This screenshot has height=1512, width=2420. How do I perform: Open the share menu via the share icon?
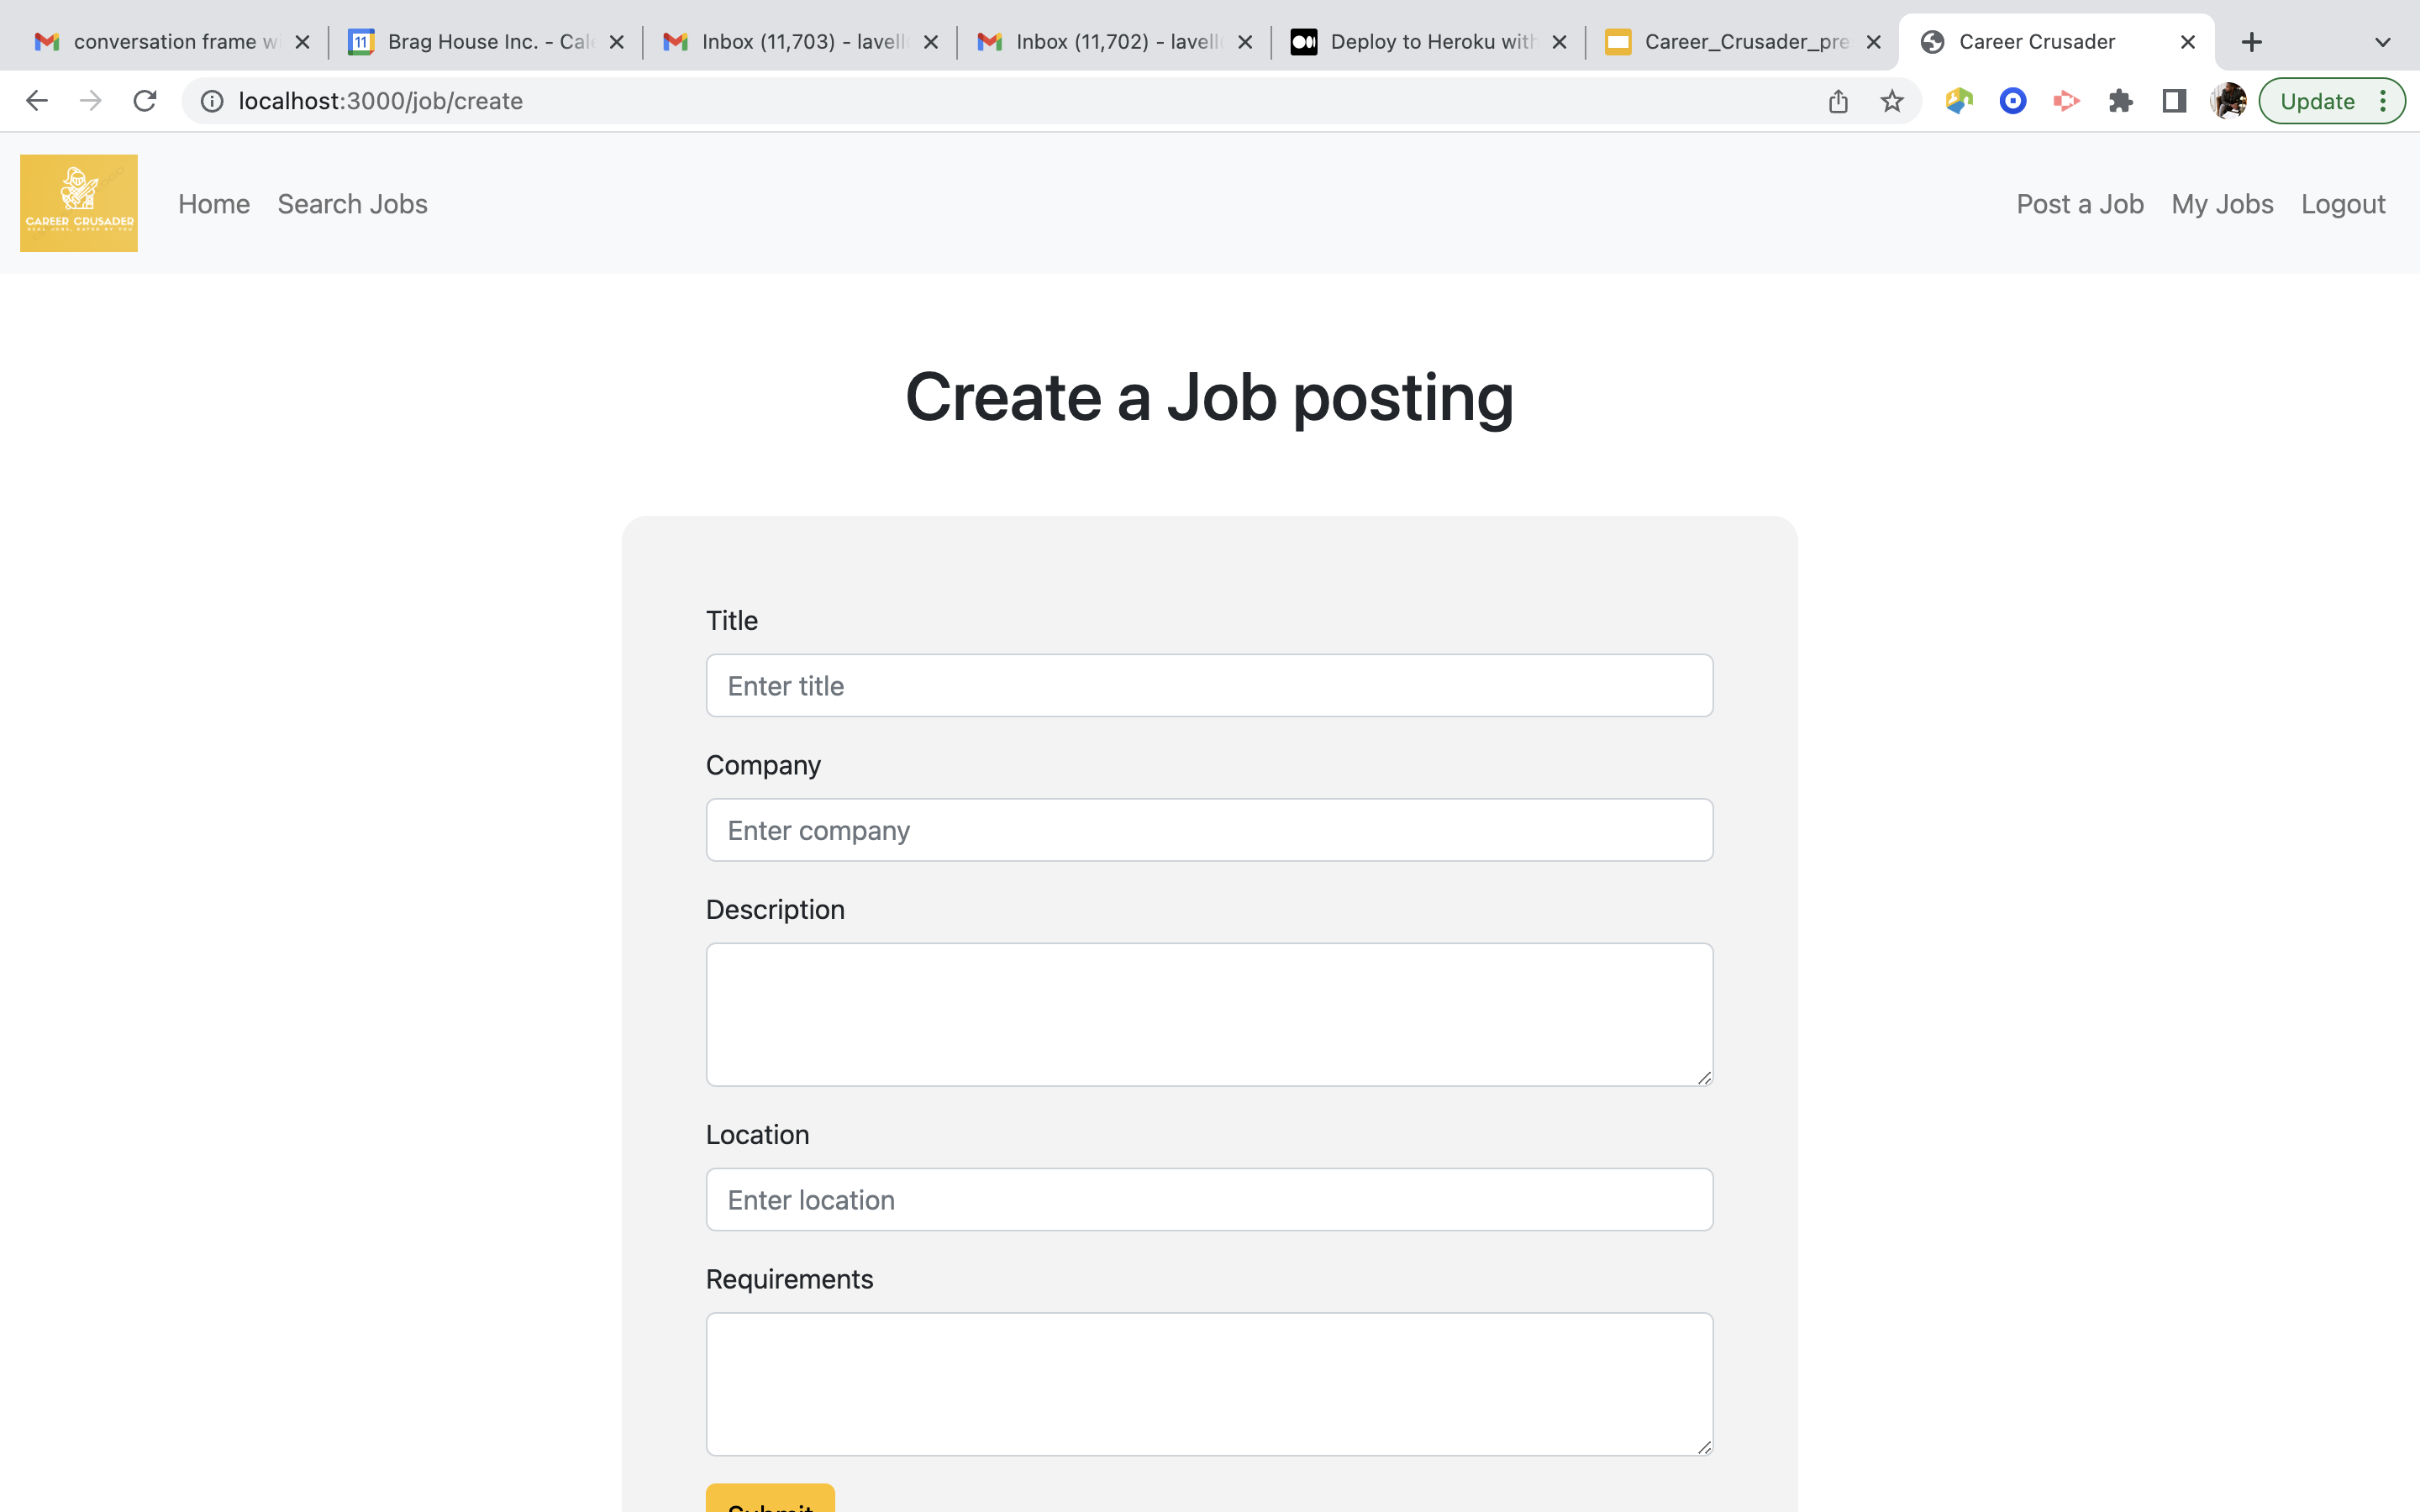(1837, 100)
